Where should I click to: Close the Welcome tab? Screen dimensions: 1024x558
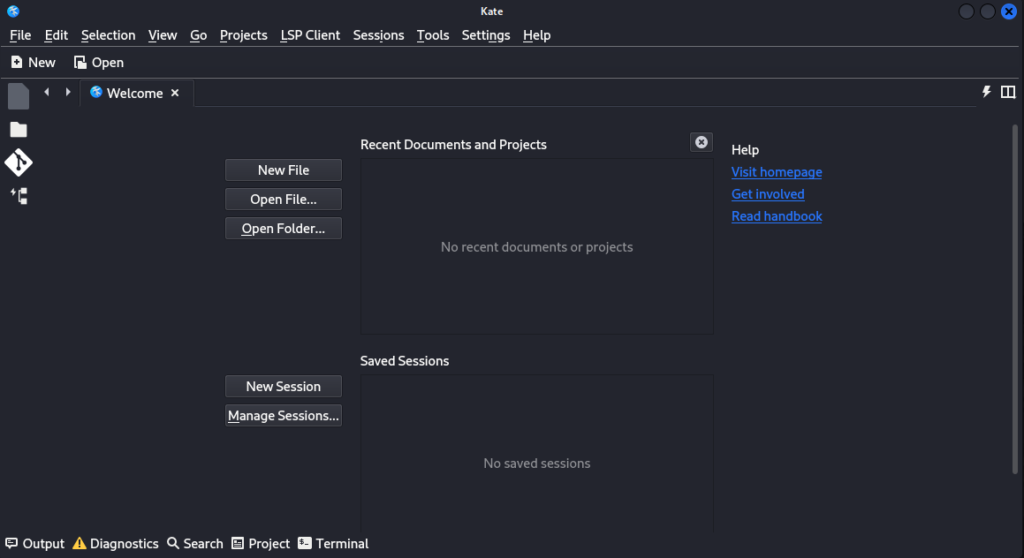click(x=175, y=93)
